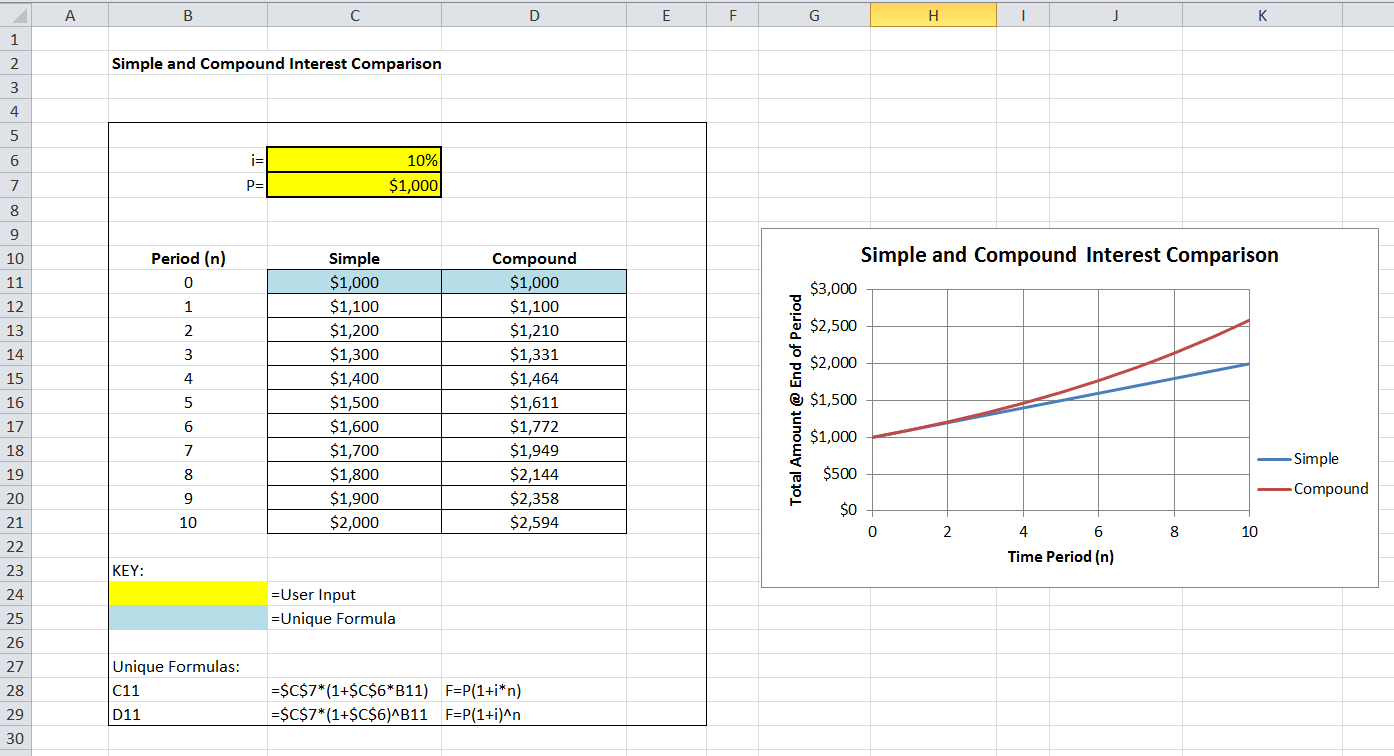
Task: Select the yellow principal input cell beside P=
Action: pyautogui.click(x=354, y=185)
